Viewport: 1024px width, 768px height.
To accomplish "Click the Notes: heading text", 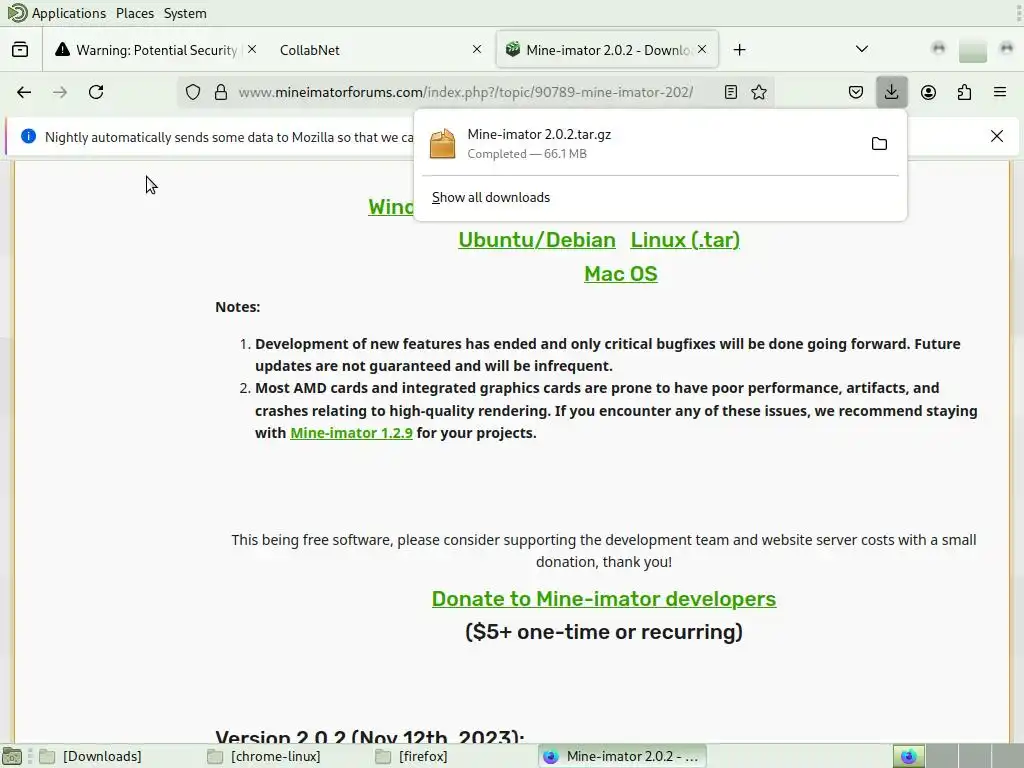I will [x=238, y=307].
